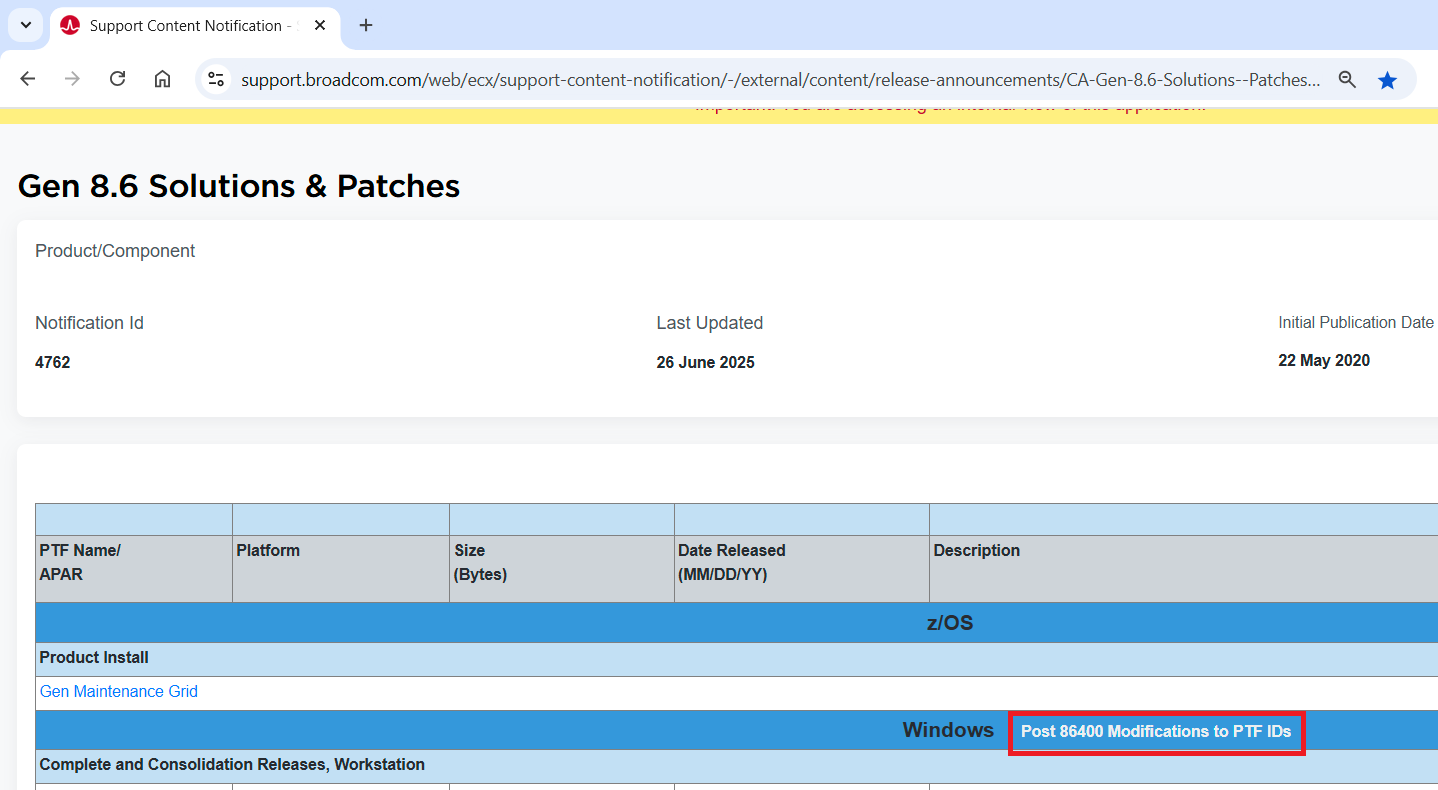
Task: Select the Last Updated date 26 June 2025
Action: (705, 362)
